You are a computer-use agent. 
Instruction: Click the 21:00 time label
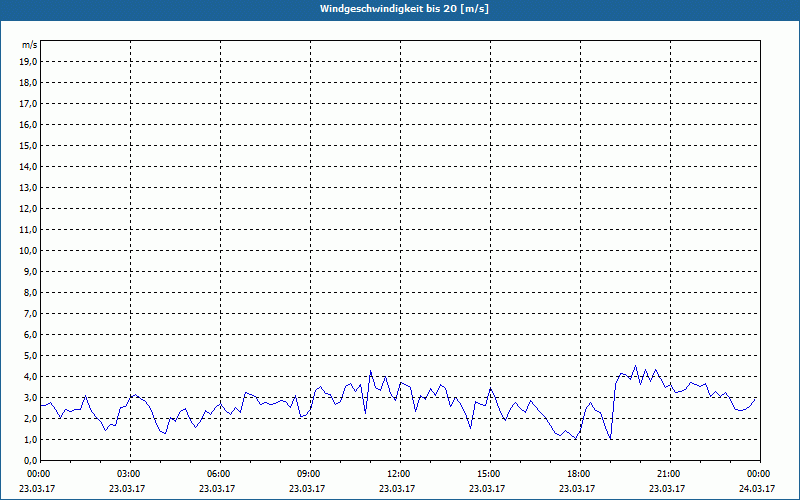coord(670,474)
